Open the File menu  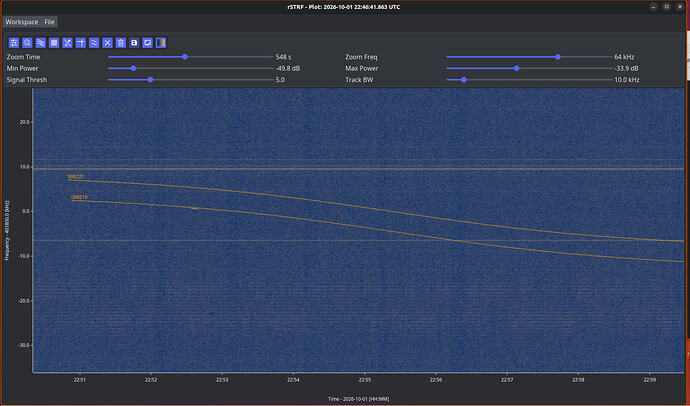tap(49, 22)
